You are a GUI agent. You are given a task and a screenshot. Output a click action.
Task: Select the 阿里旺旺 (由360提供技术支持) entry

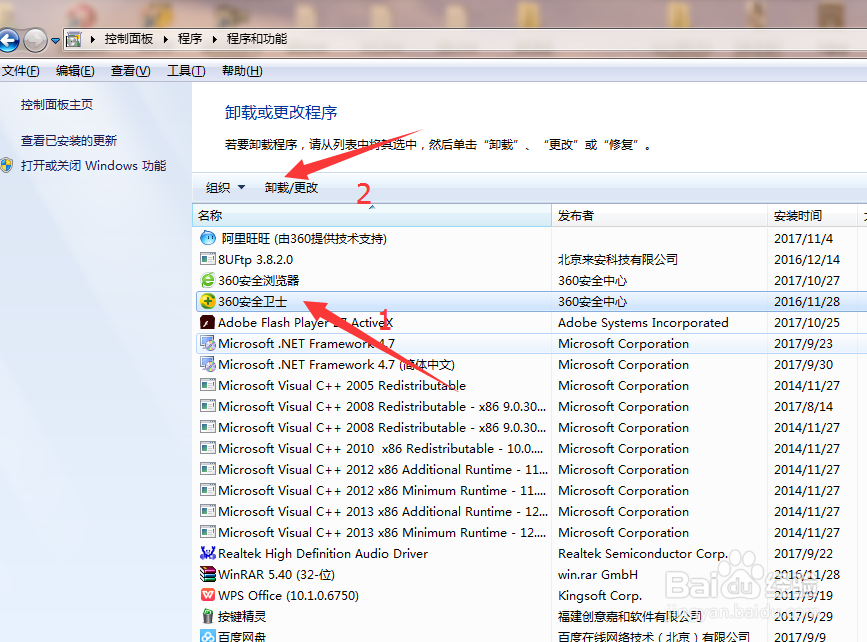pos(304,238)
